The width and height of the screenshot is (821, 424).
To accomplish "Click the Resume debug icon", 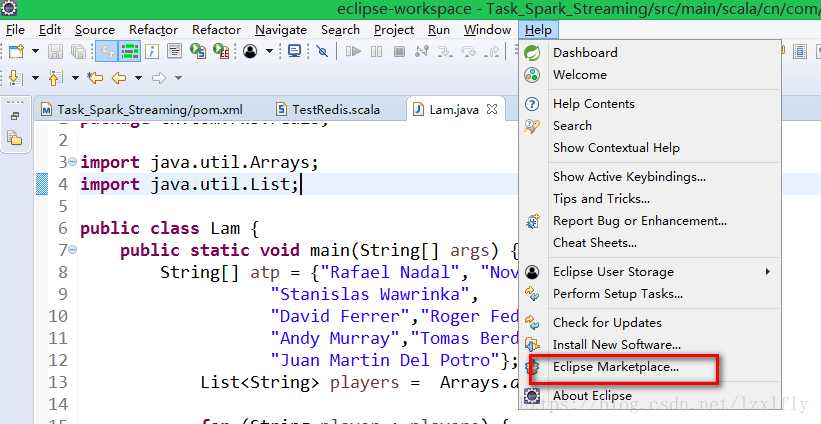I will coord(353,51).
